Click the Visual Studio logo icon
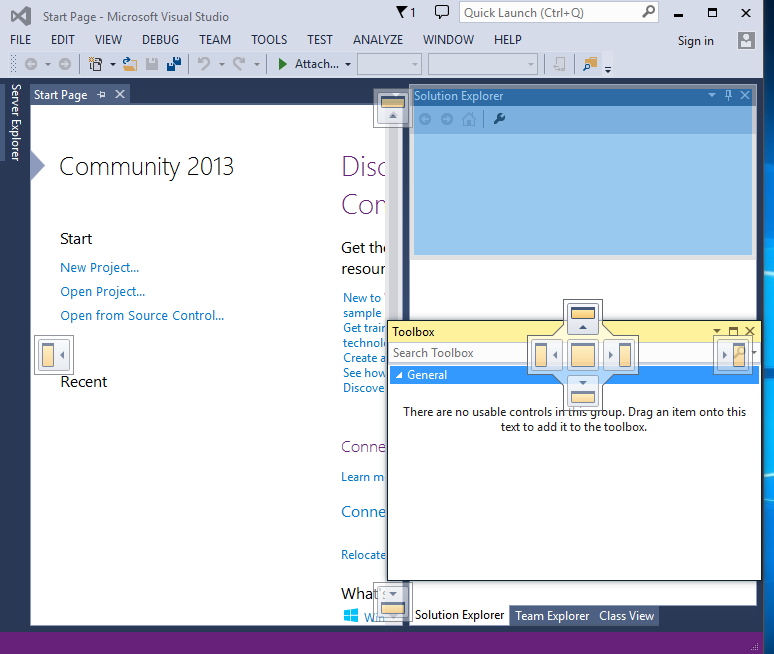Screen dimensions: 774x654 (x=21, y=16)
